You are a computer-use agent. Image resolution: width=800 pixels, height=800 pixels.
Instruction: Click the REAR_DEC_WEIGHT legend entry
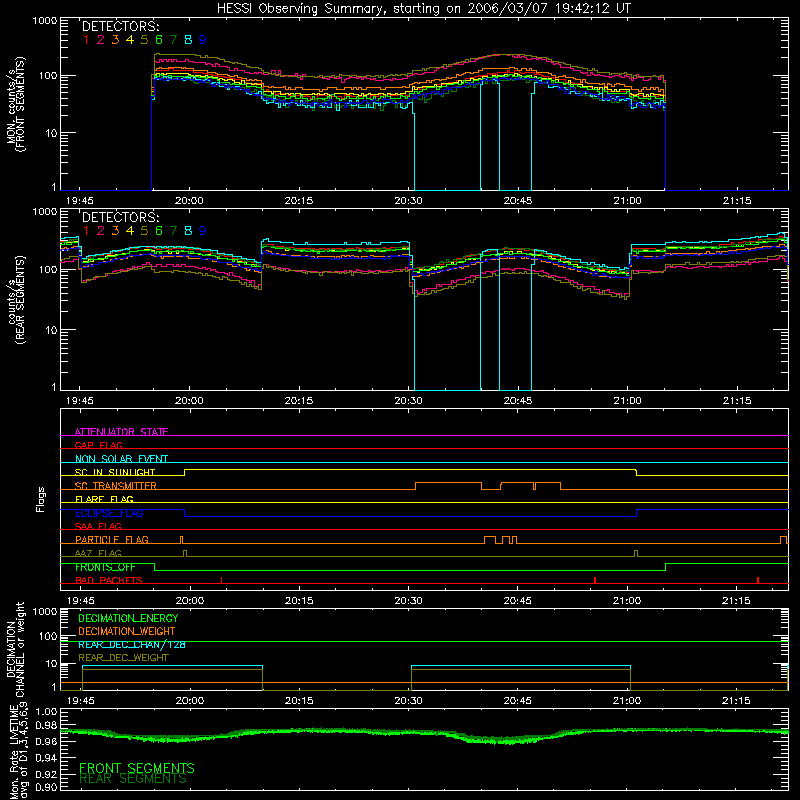pyautogui.click(x=123, y=658)
